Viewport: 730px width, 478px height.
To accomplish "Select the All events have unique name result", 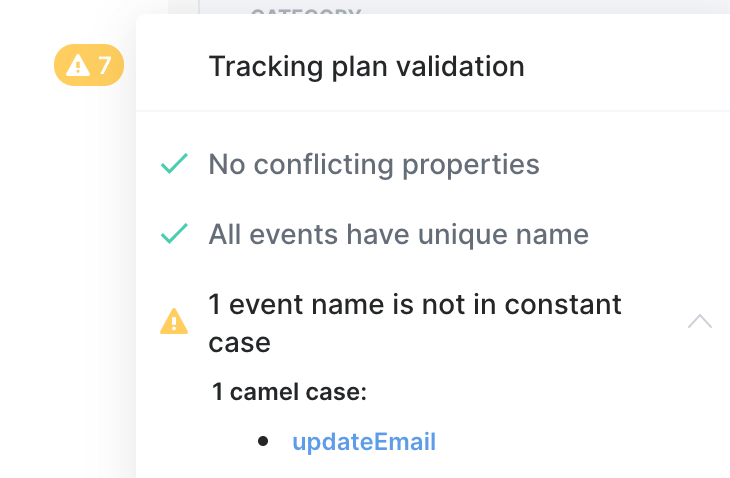I will [x=398, y=235].
